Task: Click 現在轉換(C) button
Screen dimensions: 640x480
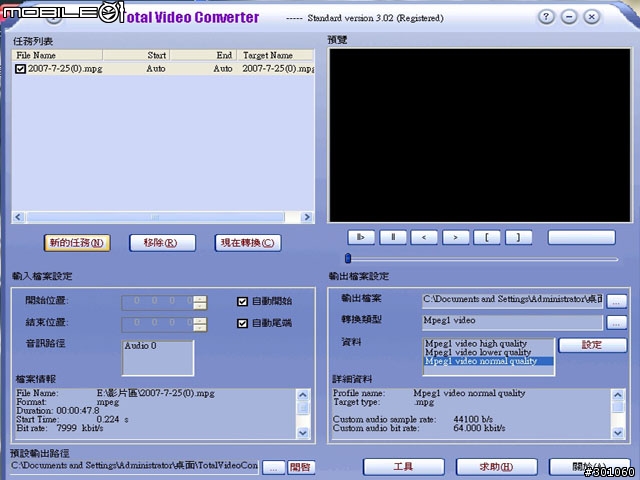Action: point(248,243)
